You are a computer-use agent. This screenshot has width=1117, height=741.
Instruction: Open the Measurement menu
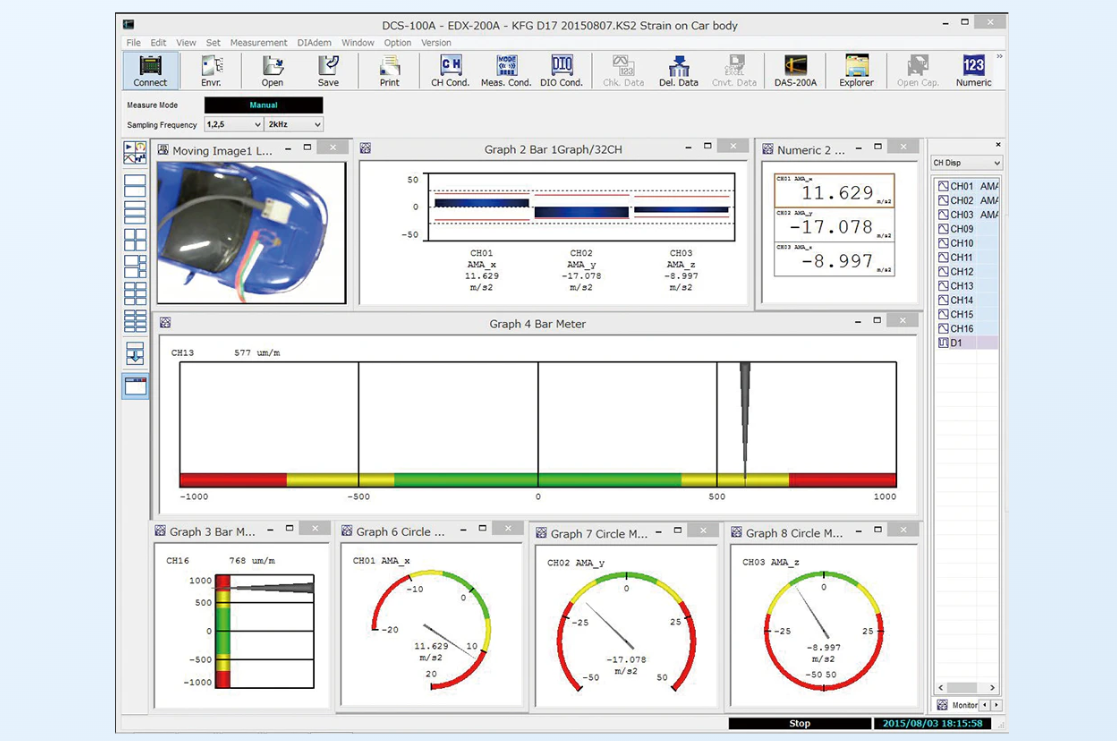coord(258,43)
